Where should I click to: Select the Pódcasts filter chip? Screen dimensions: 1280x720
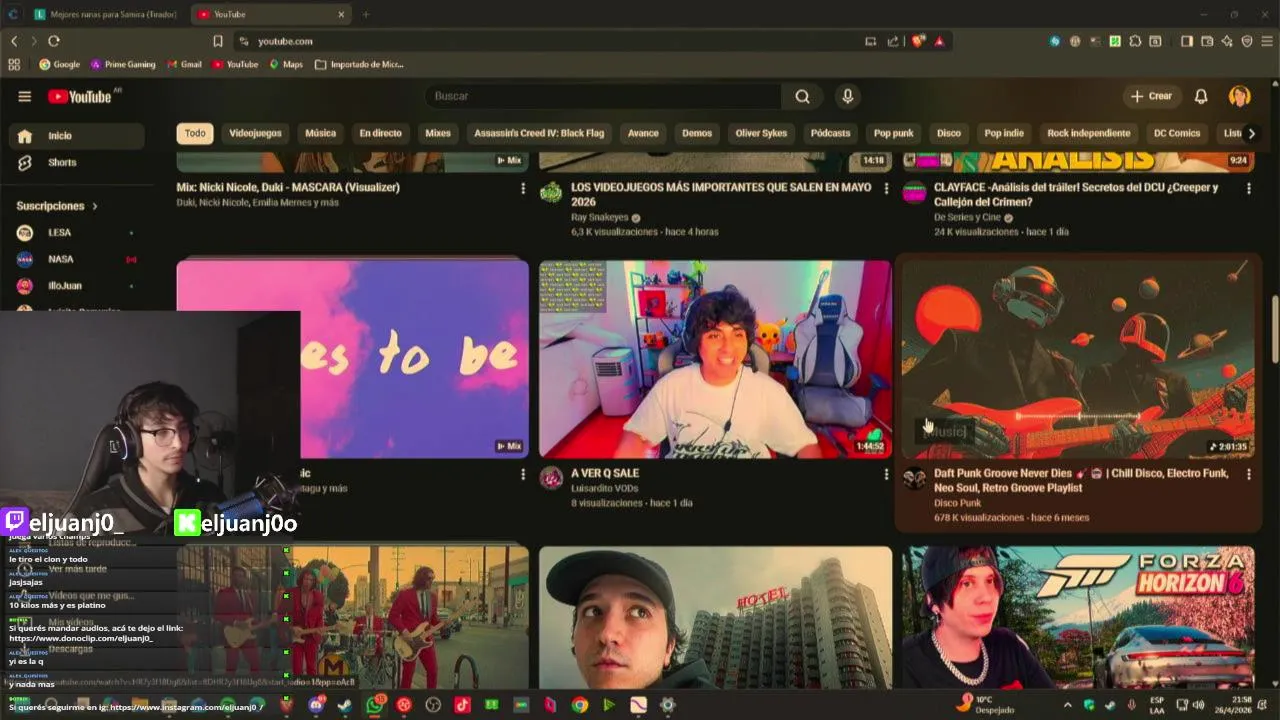pyautogui.click(x=830, y=133)
